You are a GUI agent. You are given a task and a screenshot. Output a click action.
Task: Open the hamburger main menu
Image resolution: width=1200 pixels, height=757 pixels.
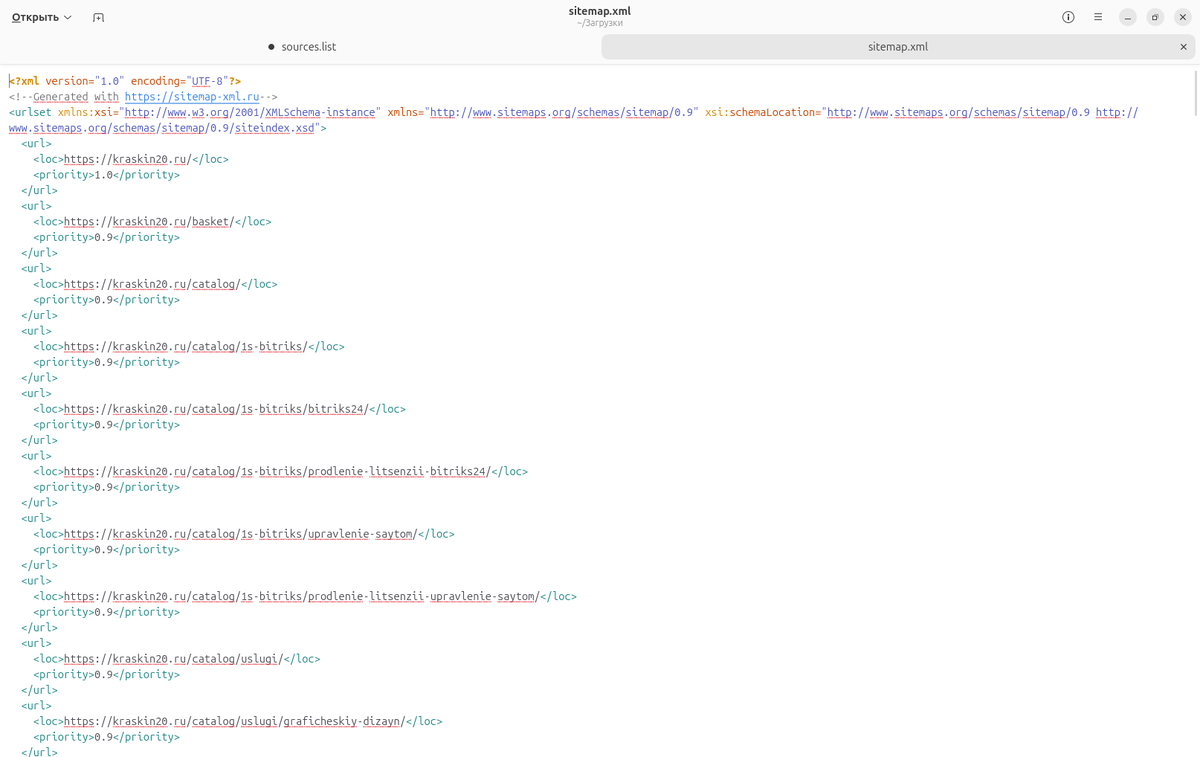(x=1098, y=17)
